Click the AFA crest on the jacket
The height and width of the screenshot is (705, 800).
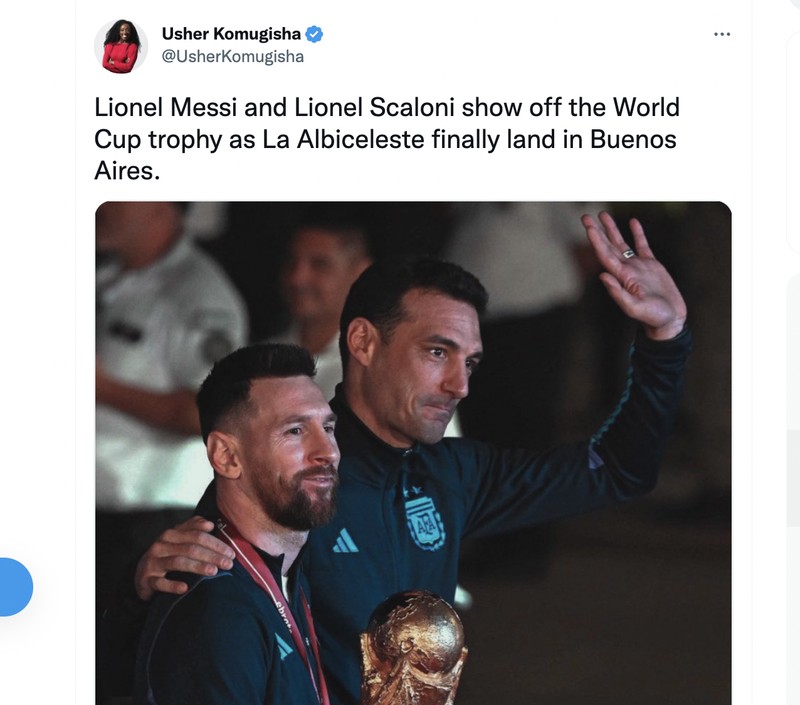(424, 518)
